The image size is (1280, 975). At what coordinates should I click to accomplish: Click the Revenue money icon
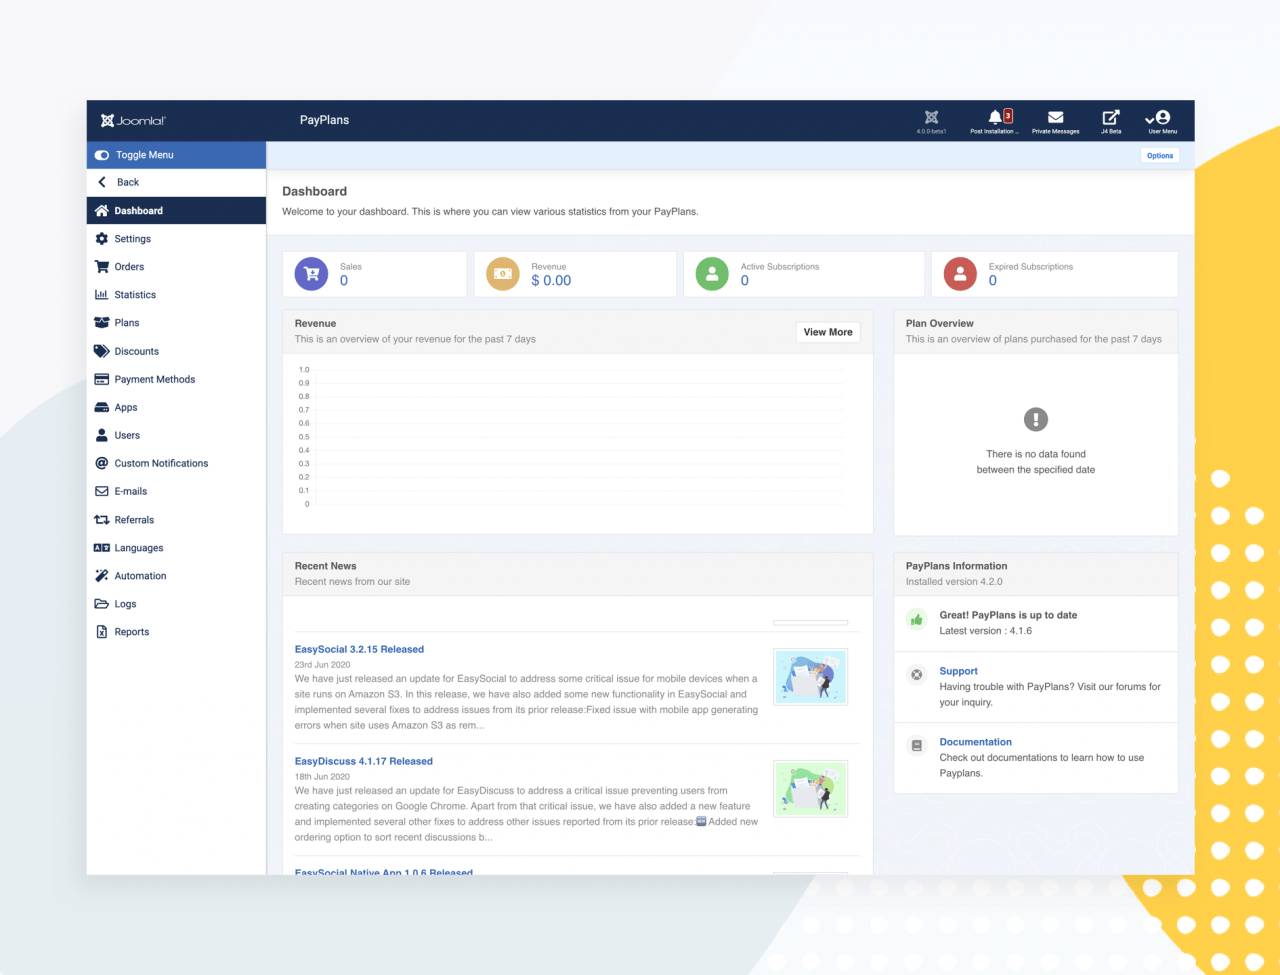(x=503, y=274)
